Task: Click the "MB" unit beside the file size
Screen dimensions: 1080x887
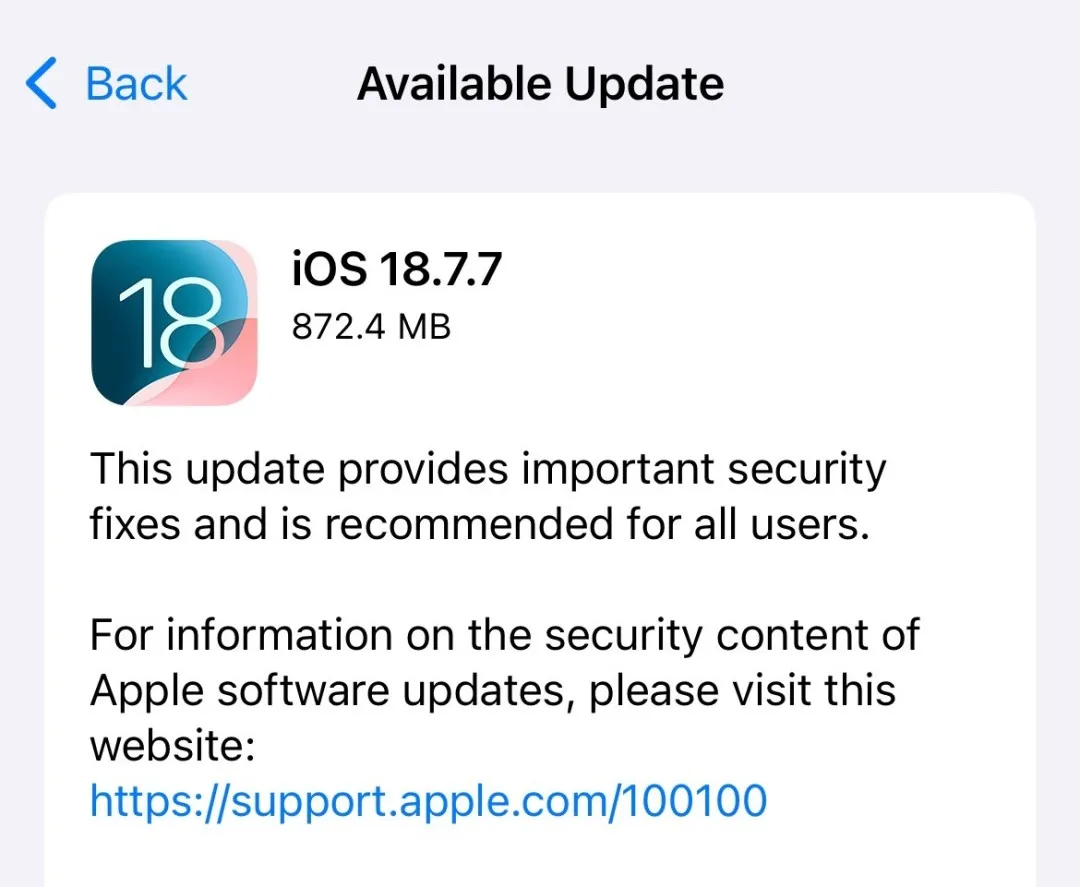Action: (x=424, y=326)
